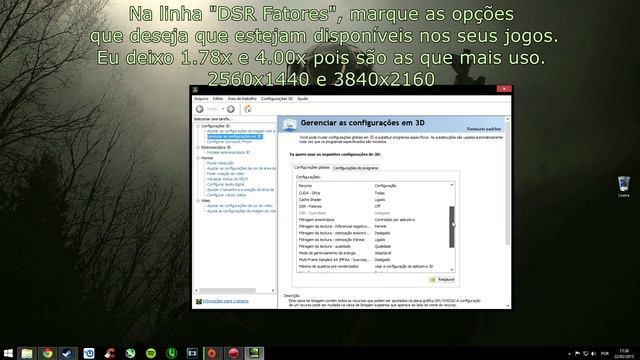
Task: Collapse the Estereoscópico 3D tree node
Action: 198,147
